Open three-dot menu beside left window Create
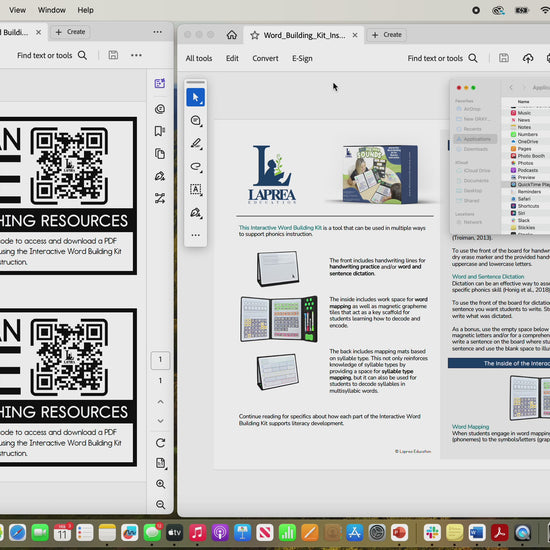The height and width of the screenshot is (550, 550). coord(157,32)
